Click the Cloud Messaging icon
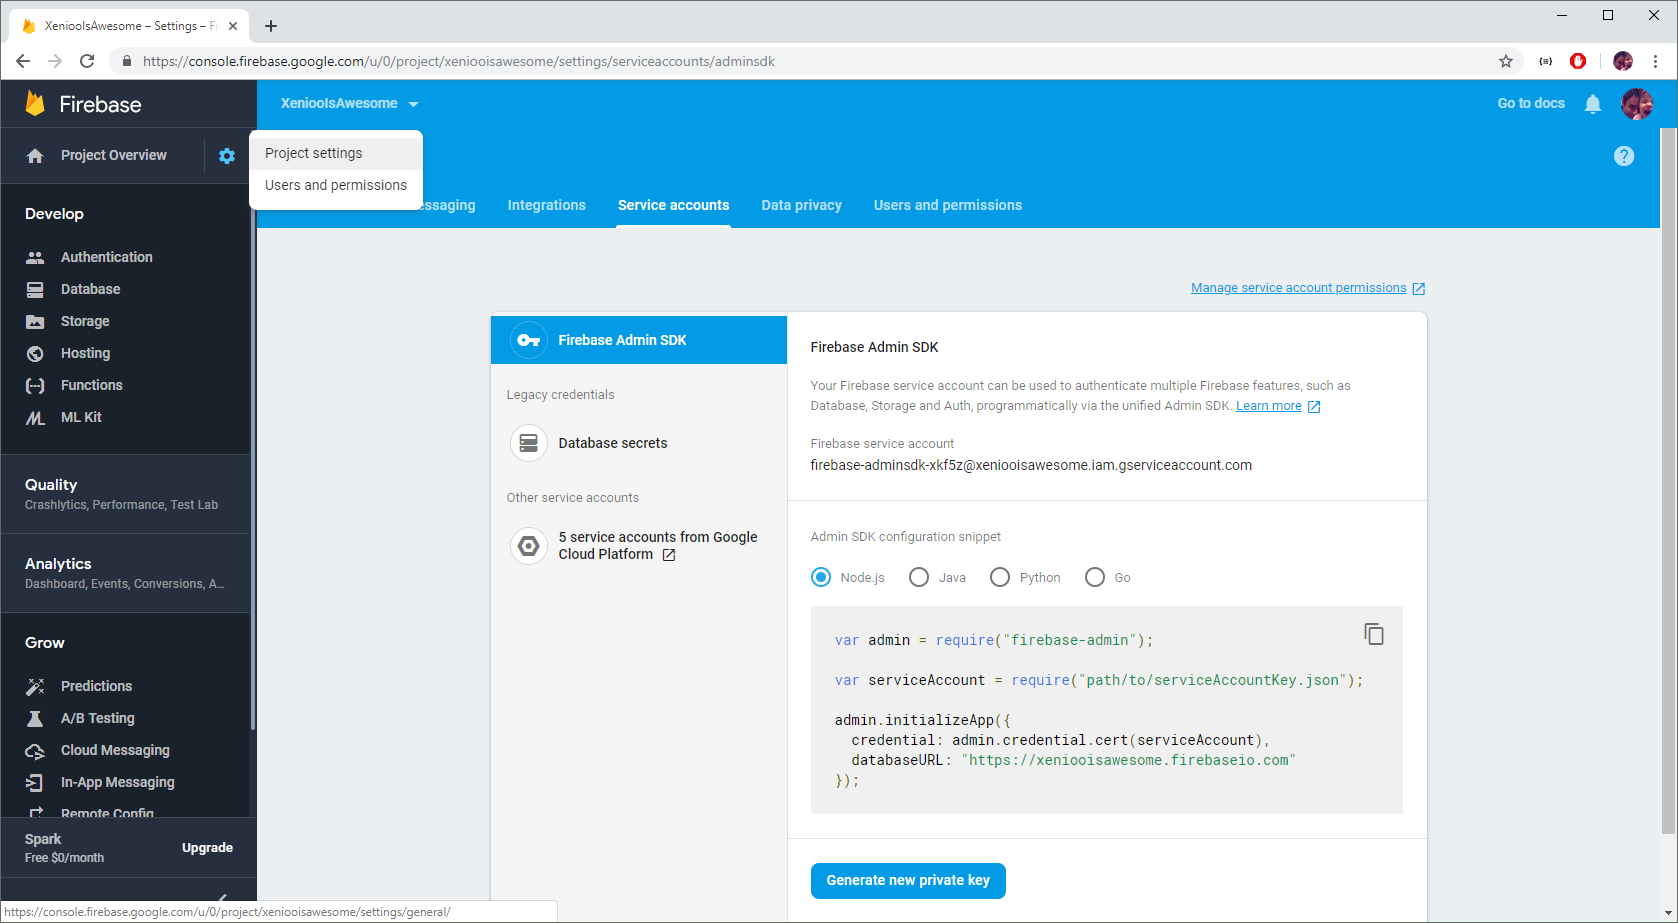Viewport: 1678px width, 923px height. 35,751
